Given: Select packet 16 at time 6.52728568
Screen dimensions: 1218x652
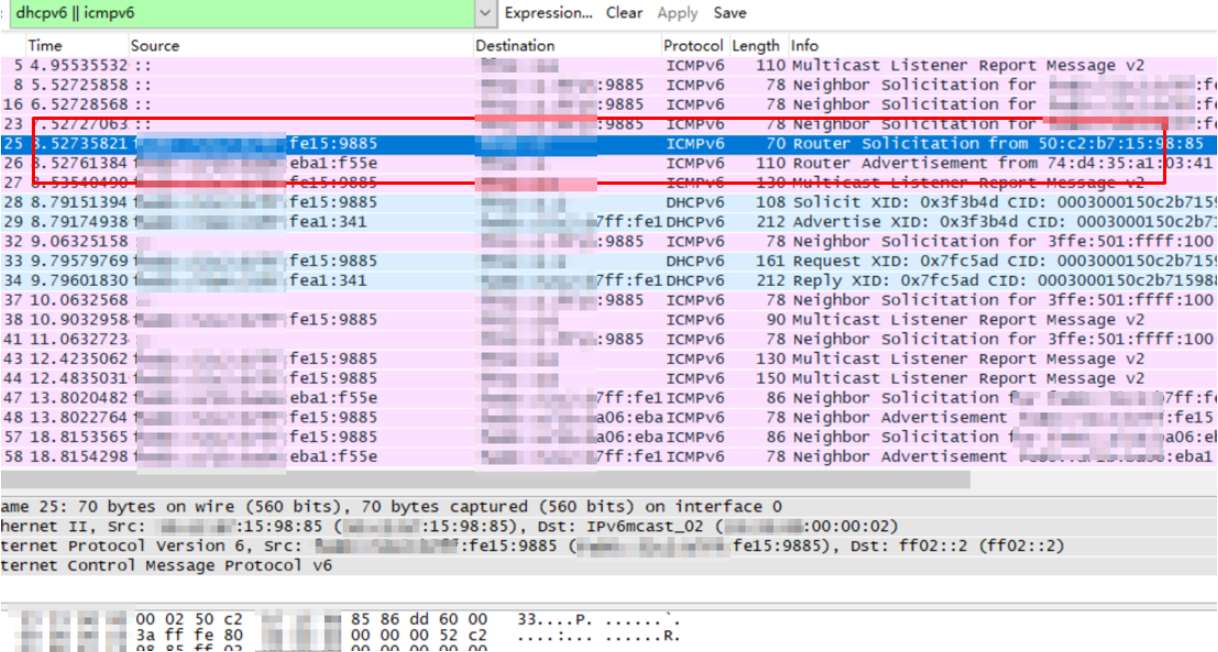Looking at the screenshot, I should (609, 104).
